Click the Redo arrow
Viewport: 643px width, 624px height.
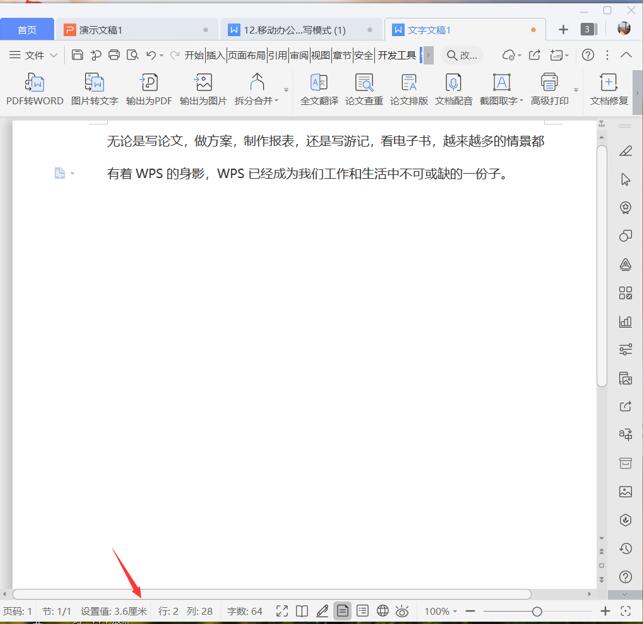coord(175,55)
